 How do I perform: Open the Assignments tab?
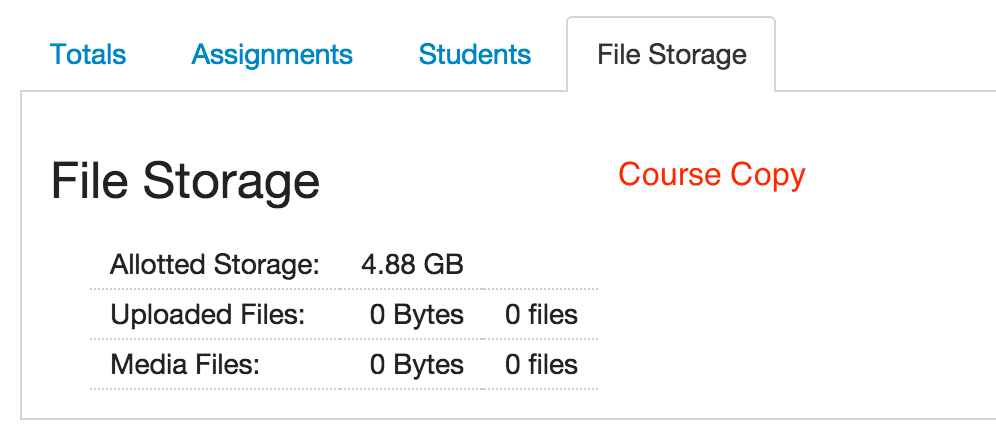pos(272,54)
